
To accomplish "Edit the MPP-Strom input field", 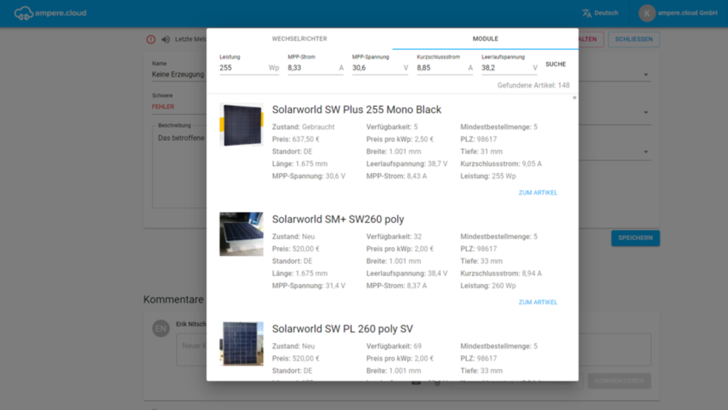I will click(315, 68).
